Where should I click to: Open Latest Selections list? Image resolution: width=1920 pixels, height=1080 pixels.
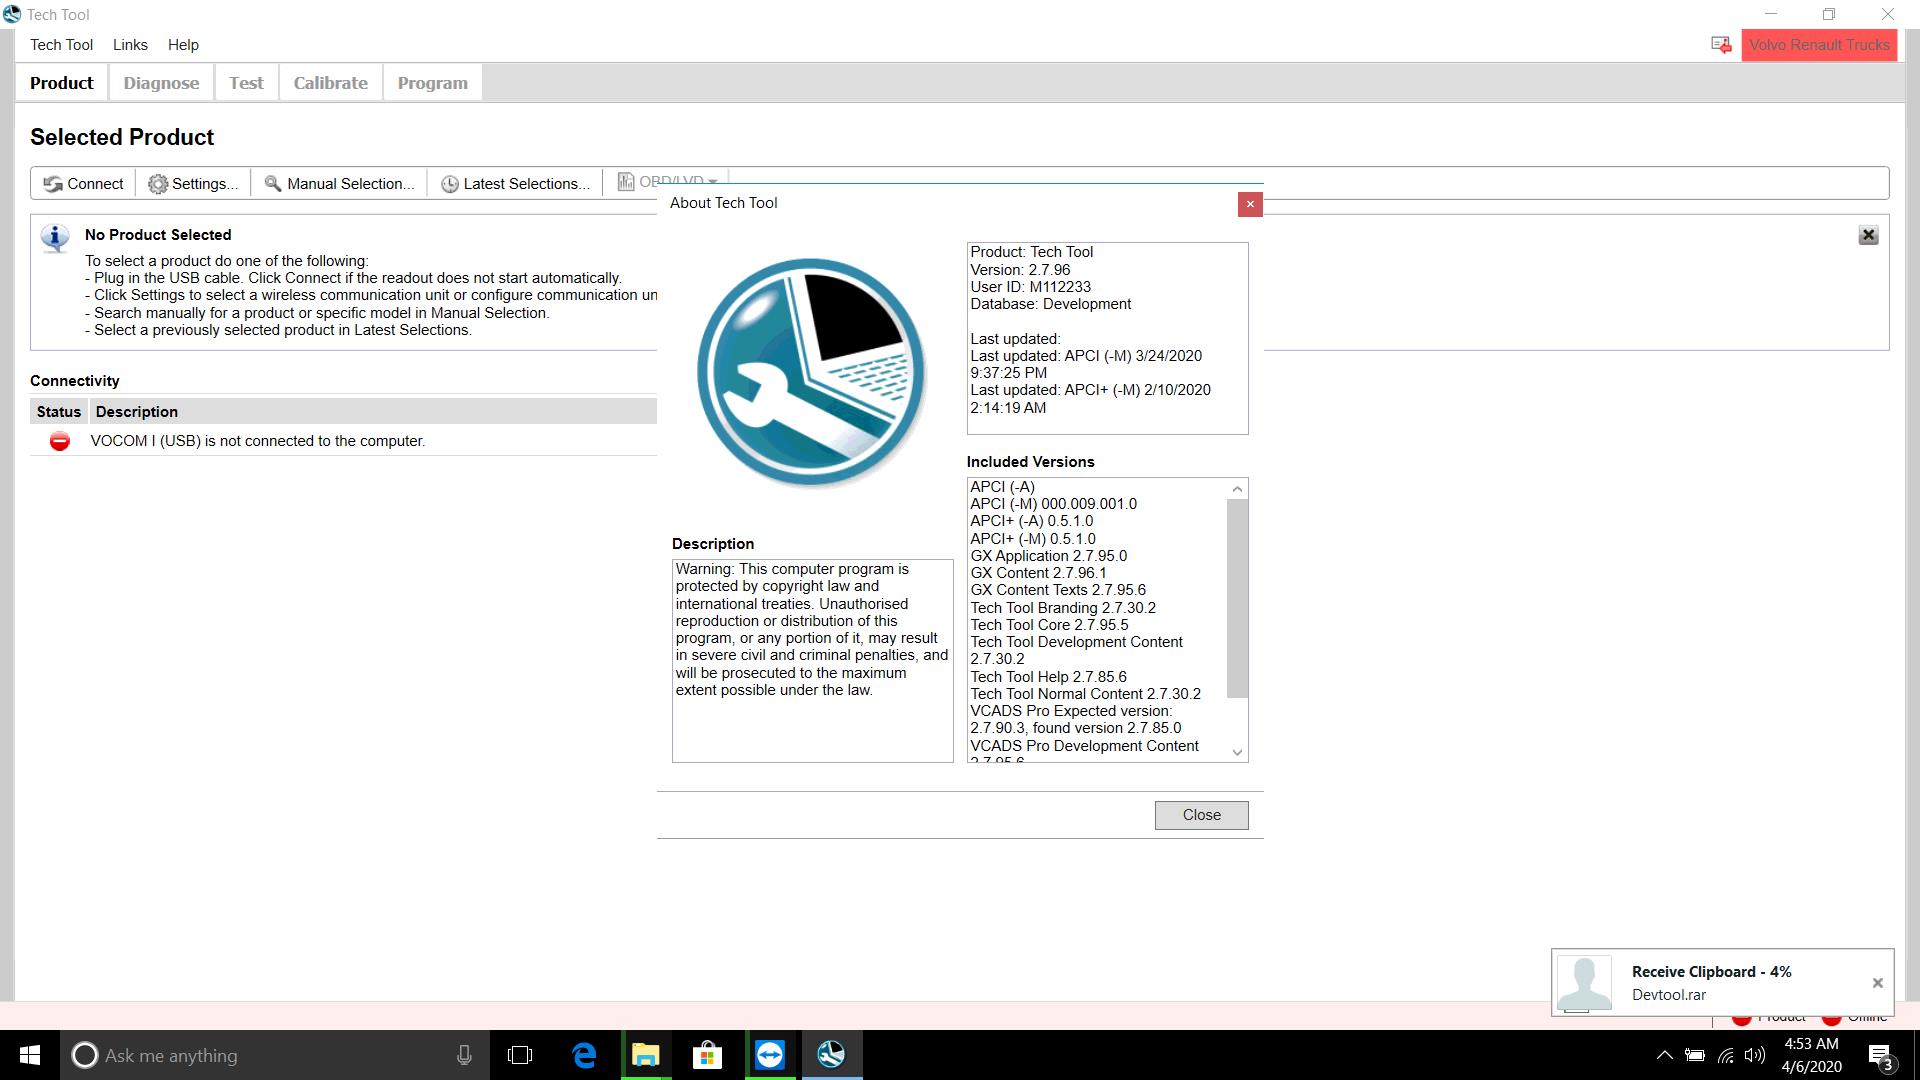tap(515, 183)
